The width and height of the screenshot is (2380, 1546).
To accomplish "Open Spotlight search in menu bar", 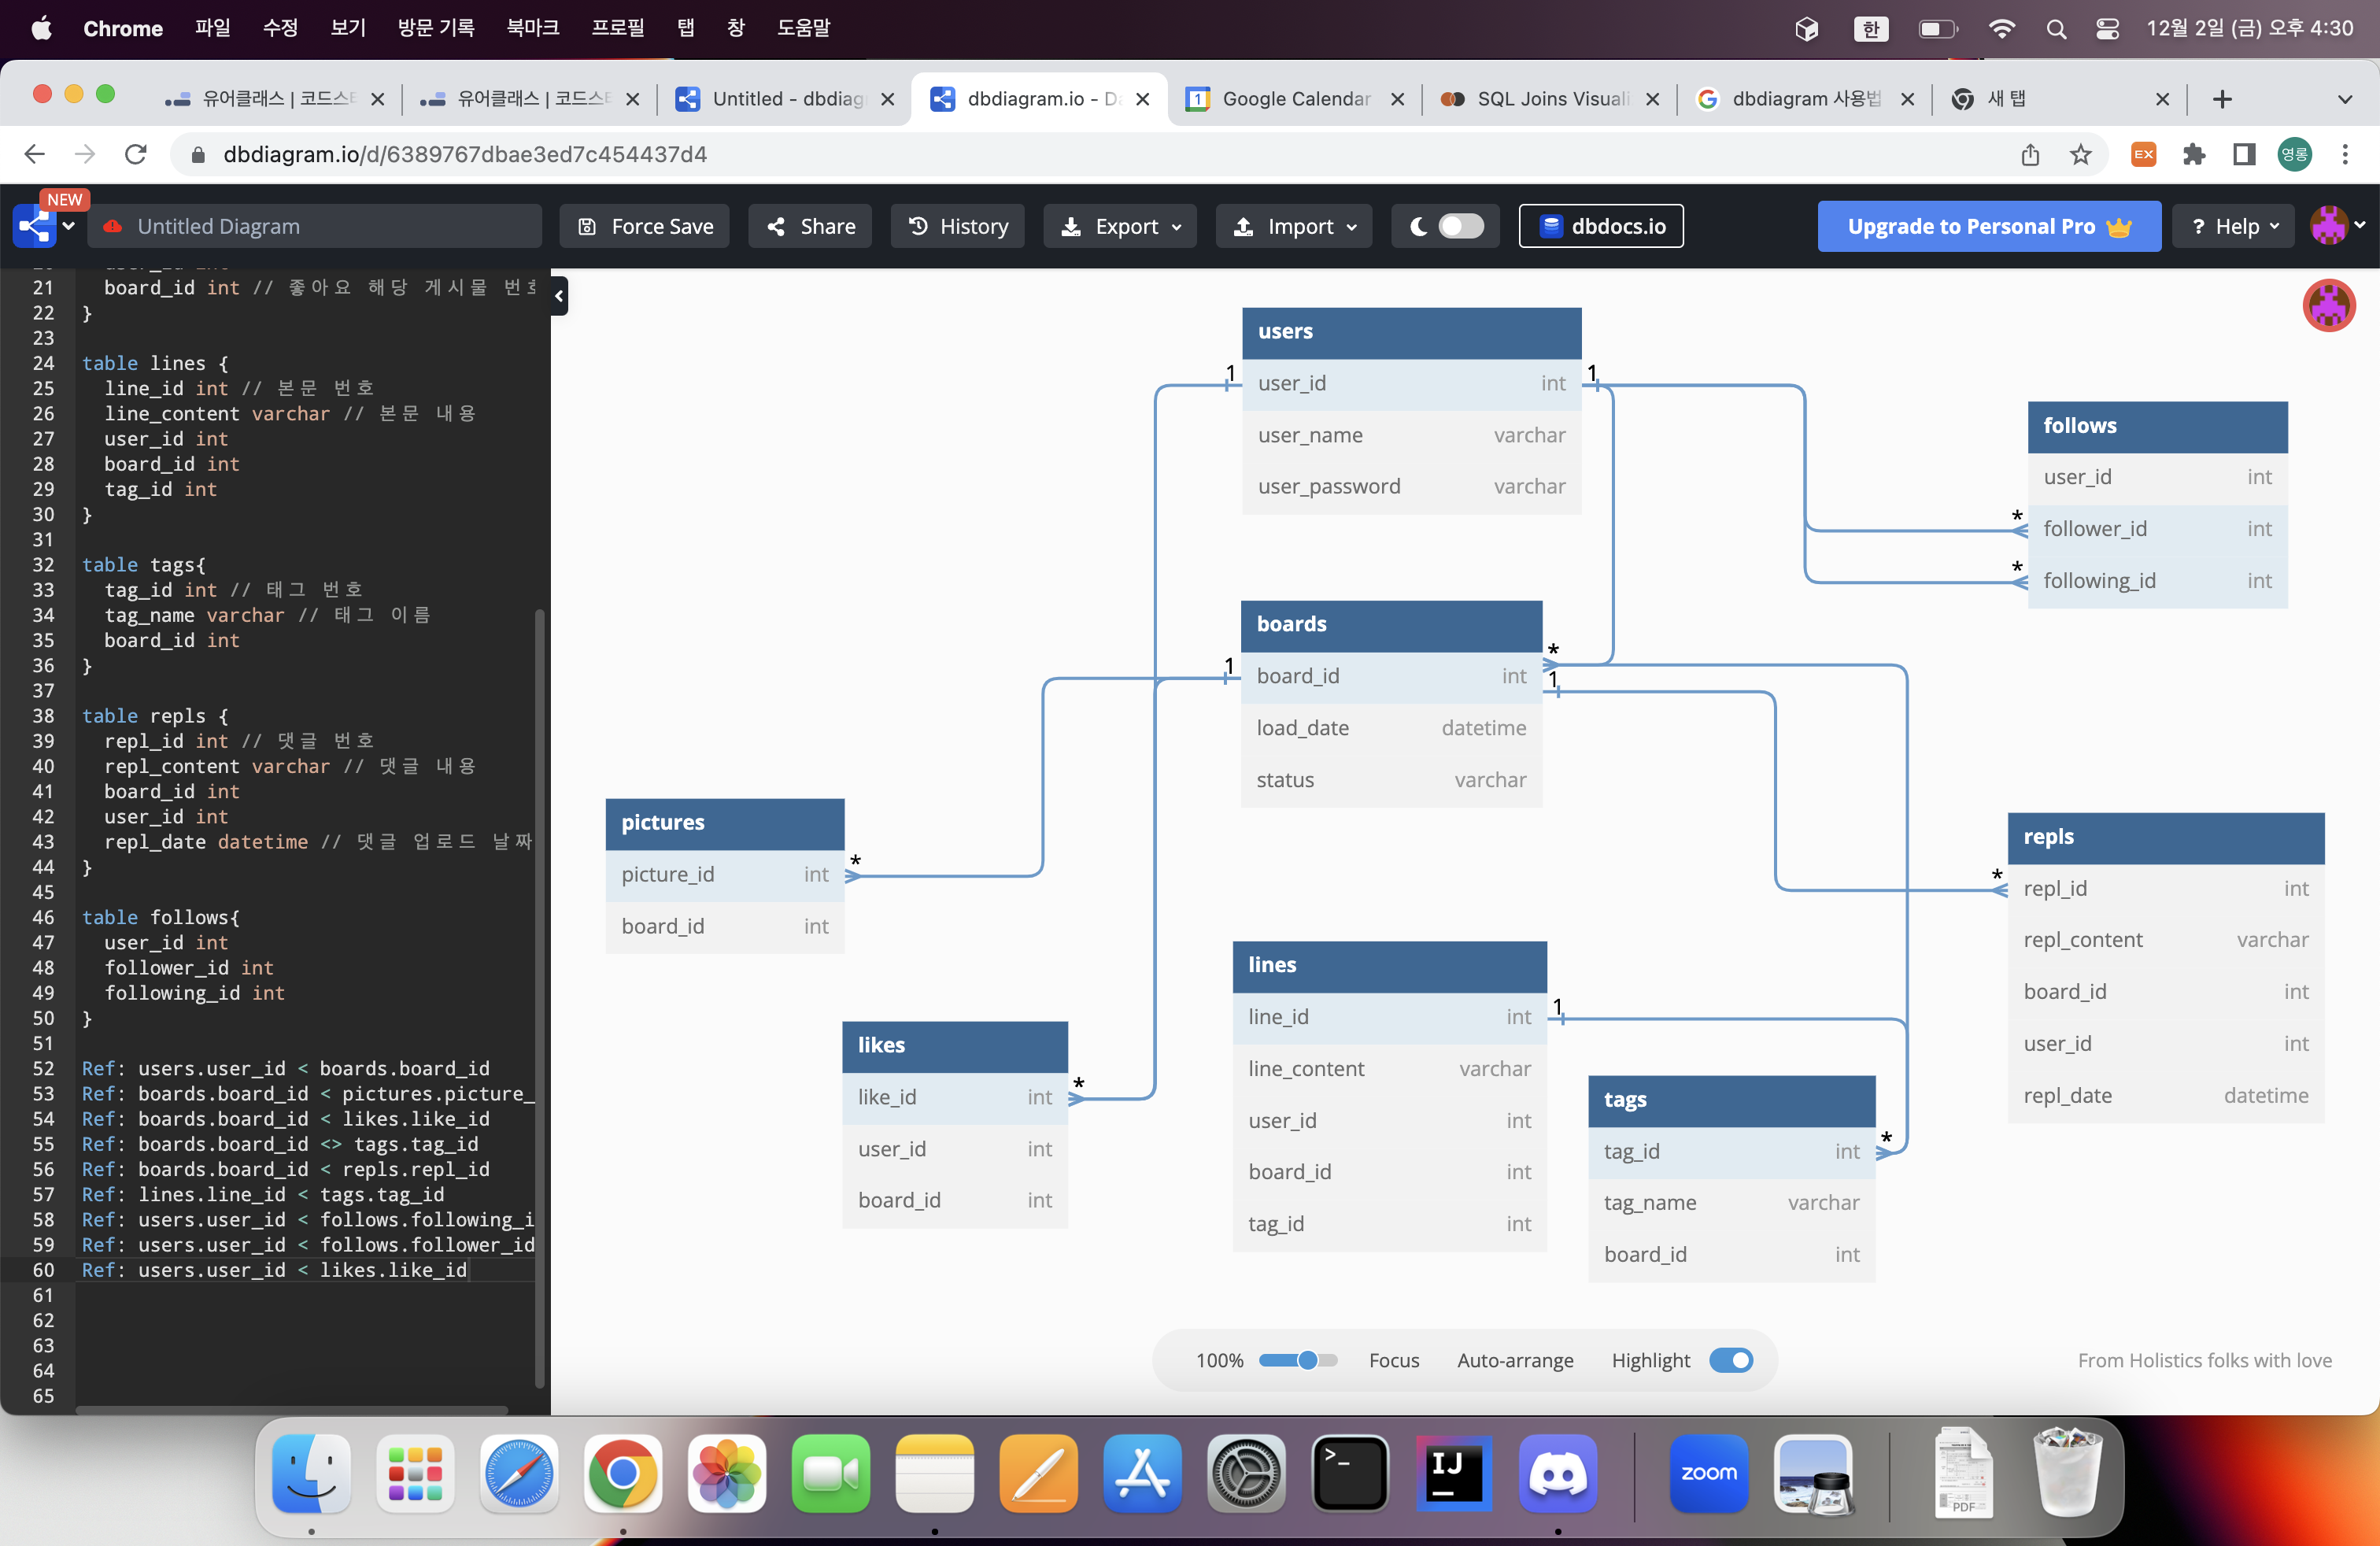I will 2056,29.
